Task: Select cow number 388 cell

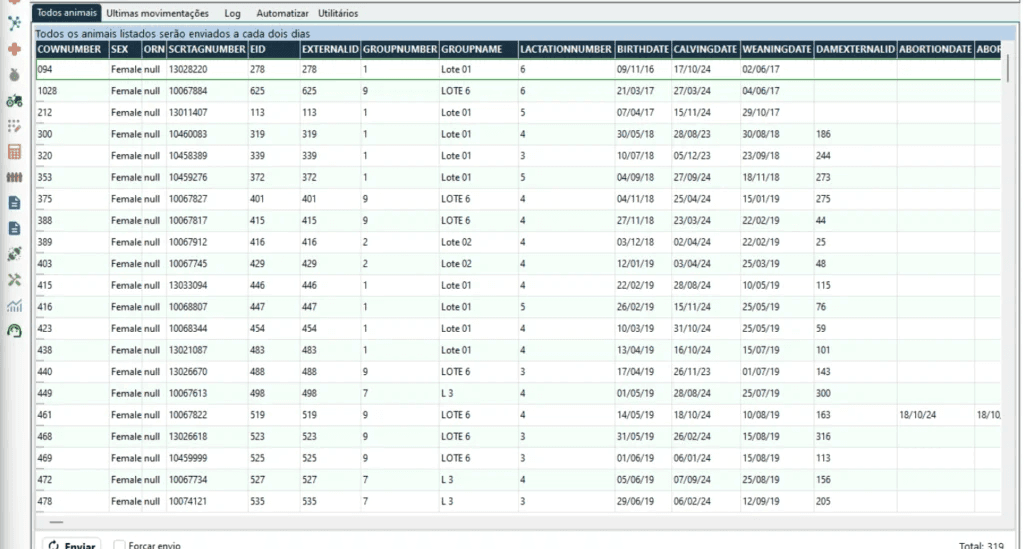Action: tap(72, 221)
